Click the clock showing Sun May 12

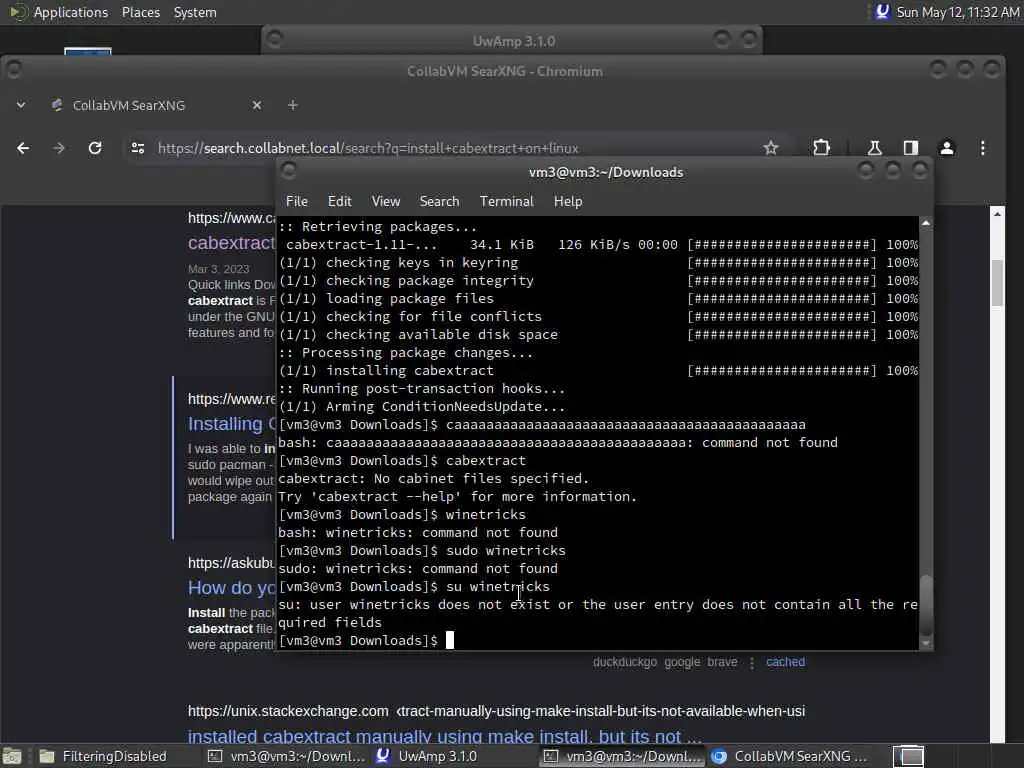pos(957,12)
